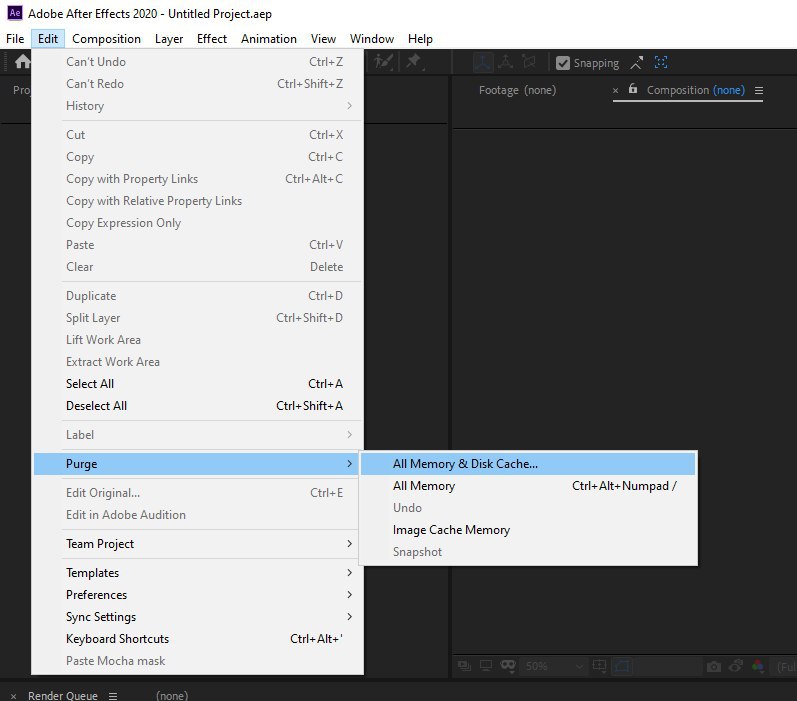Click the Edit in Adobe Audition entry
Viewport: 797px width, 701px height.
tap(198, 514)
